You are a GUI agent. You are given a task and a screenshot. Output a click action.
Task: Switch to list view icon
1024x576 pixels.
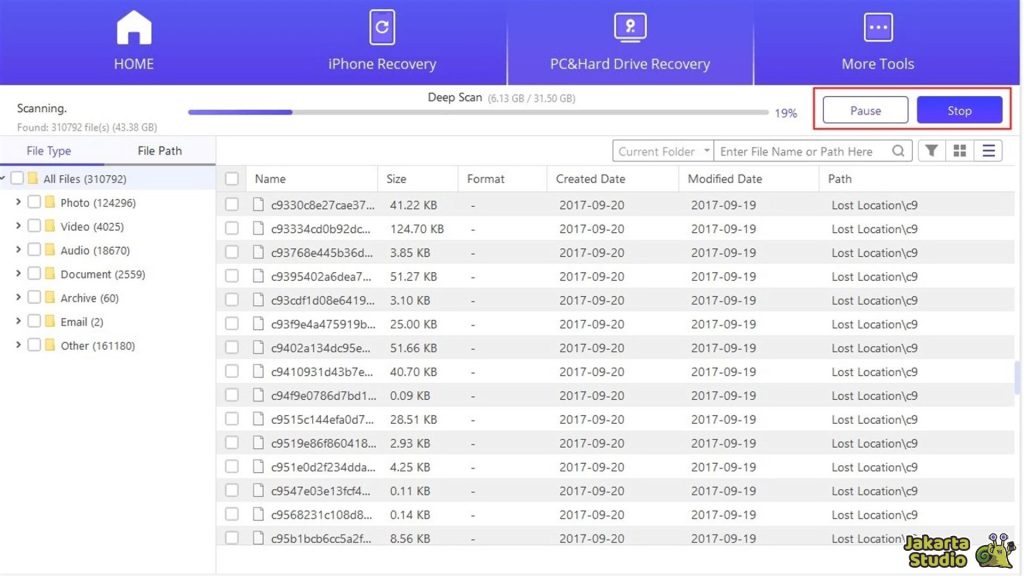tap(987, 150)
